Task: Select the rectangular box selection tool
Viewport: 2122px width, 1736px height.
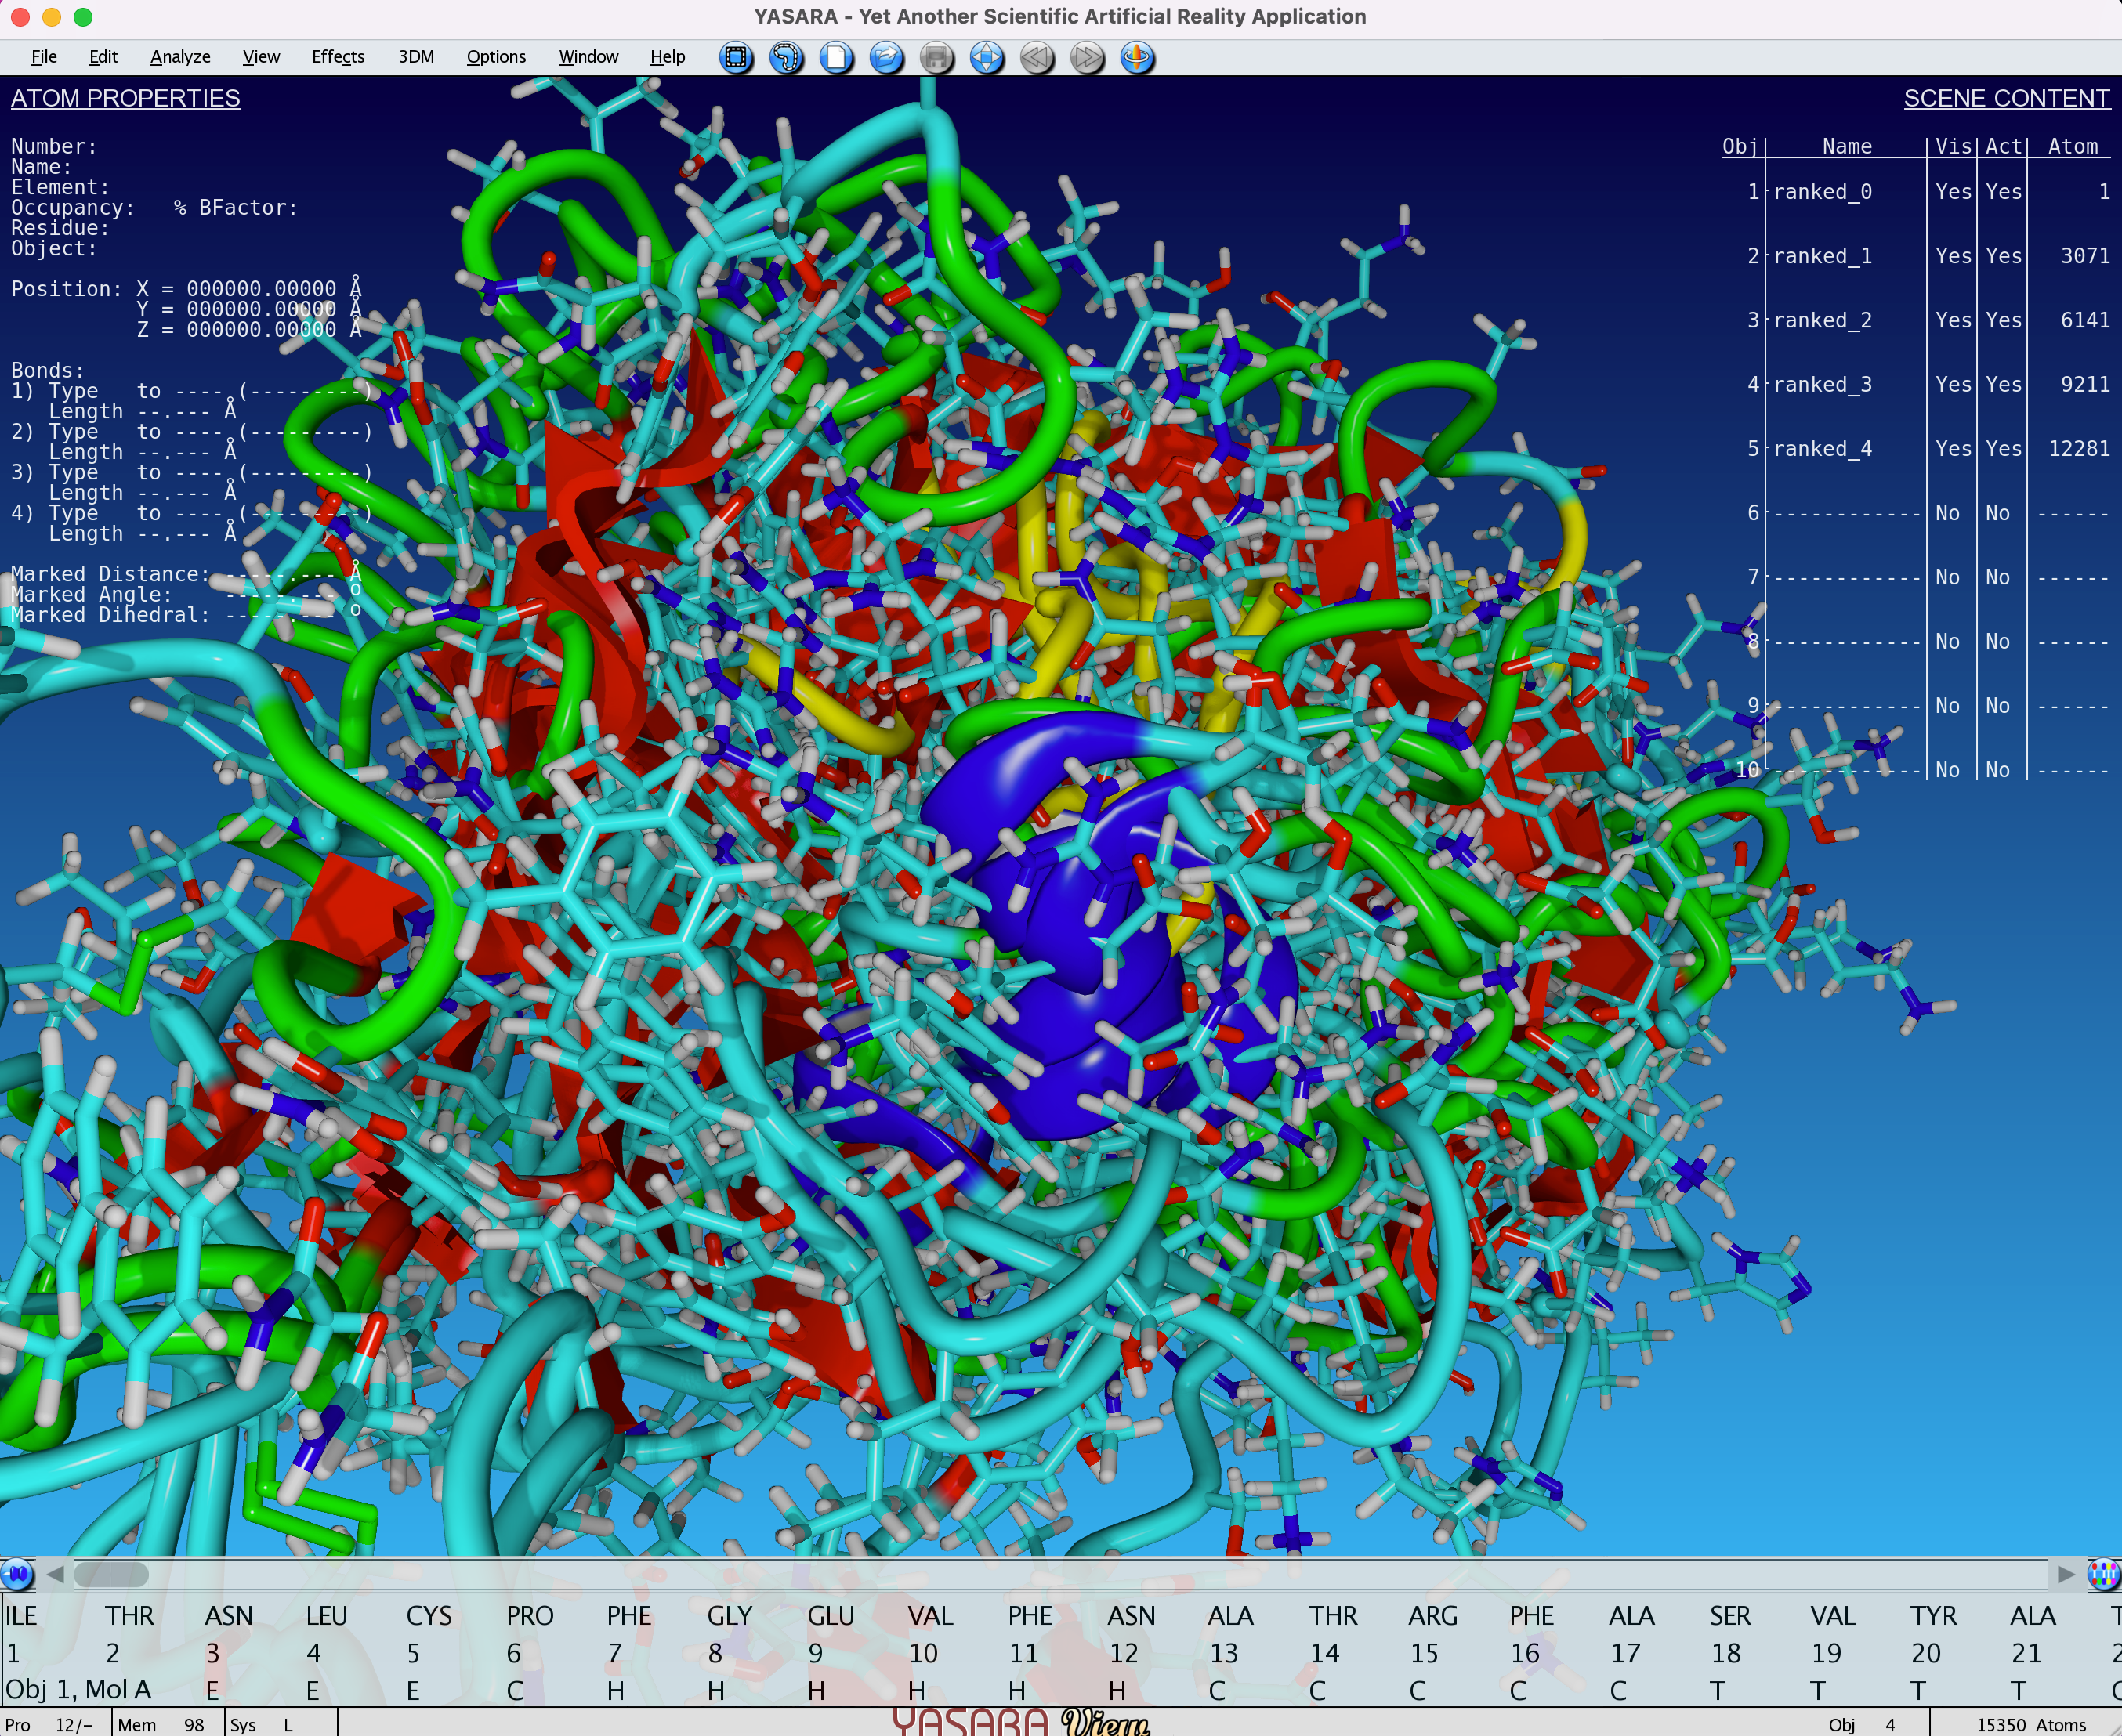Action: click(x=736, y=57)
